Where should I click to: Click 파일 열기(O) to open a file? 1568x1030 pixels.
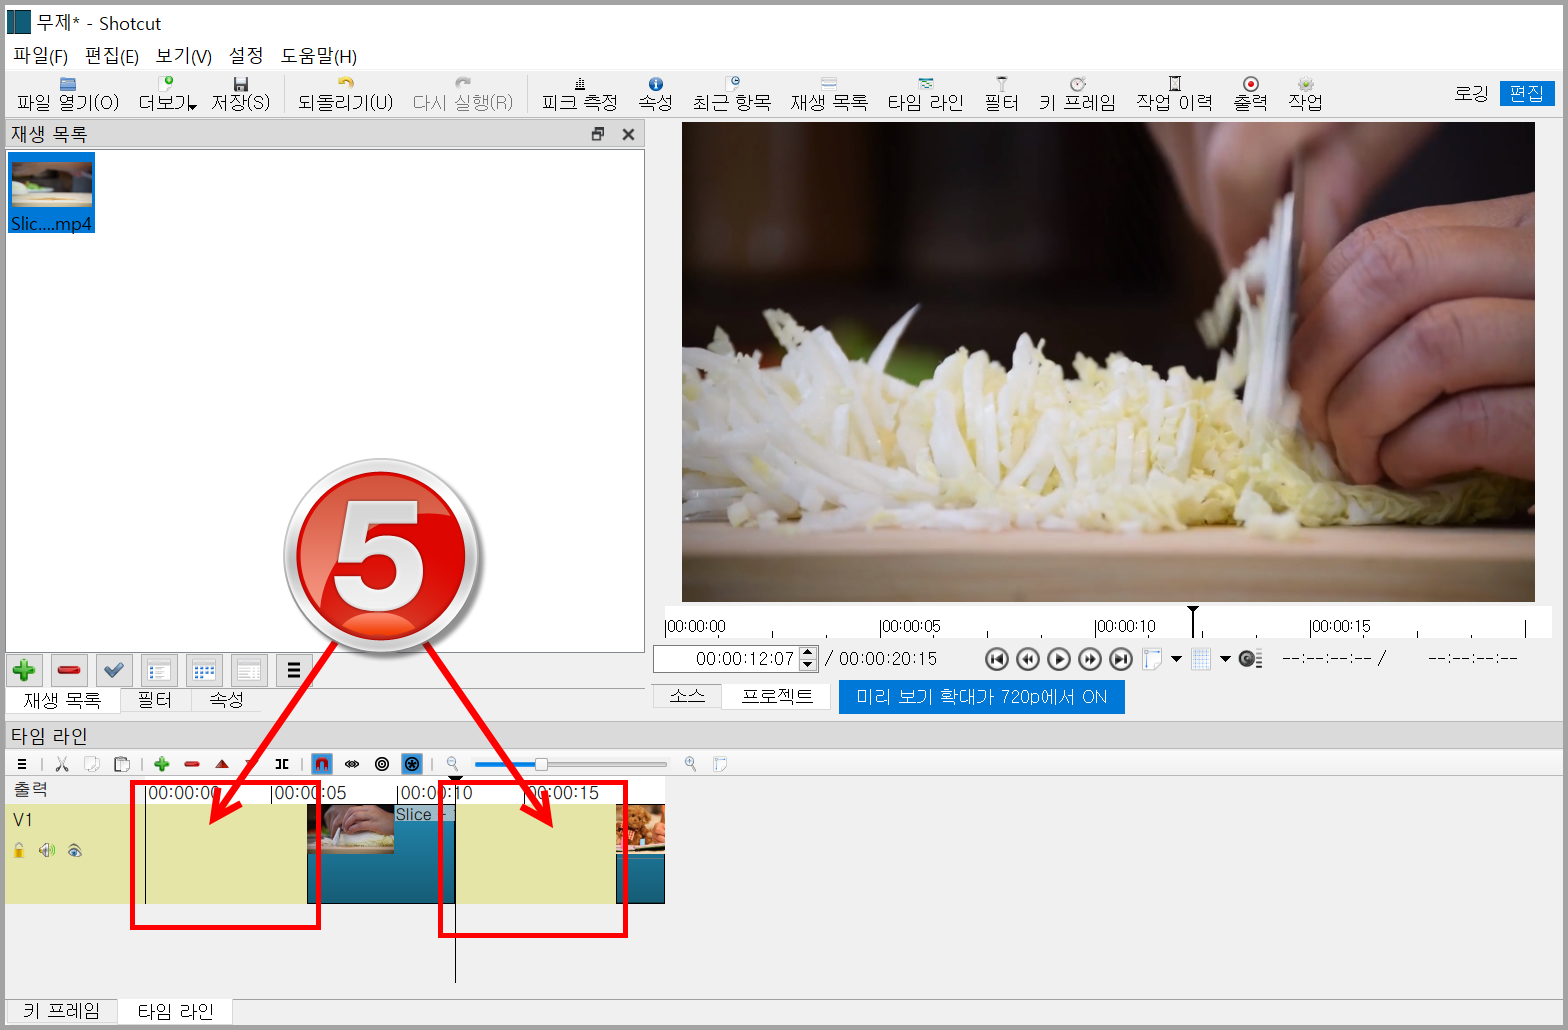pyautogui.click(x=68, y=94)
